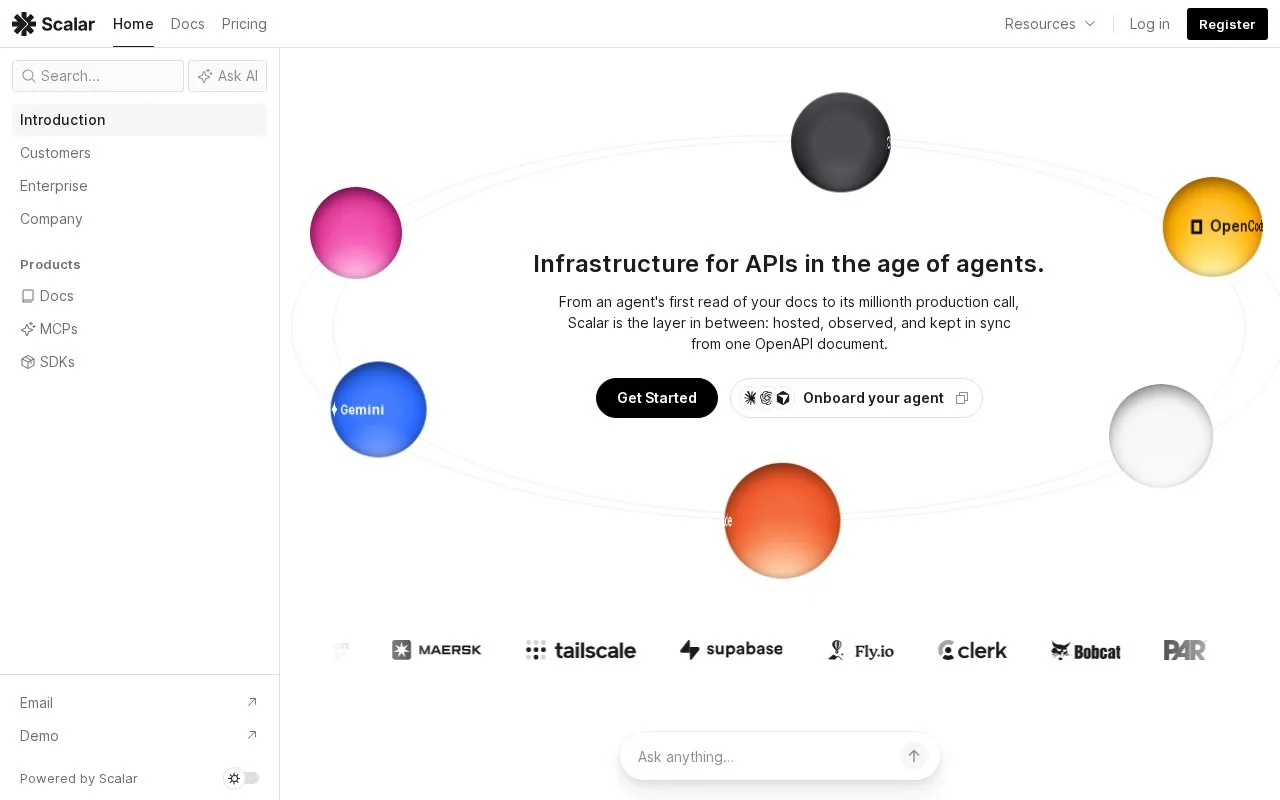Click the Ask AI sparkle button
The width and height of the screenshot is (1280, 800).
point(227,76)
